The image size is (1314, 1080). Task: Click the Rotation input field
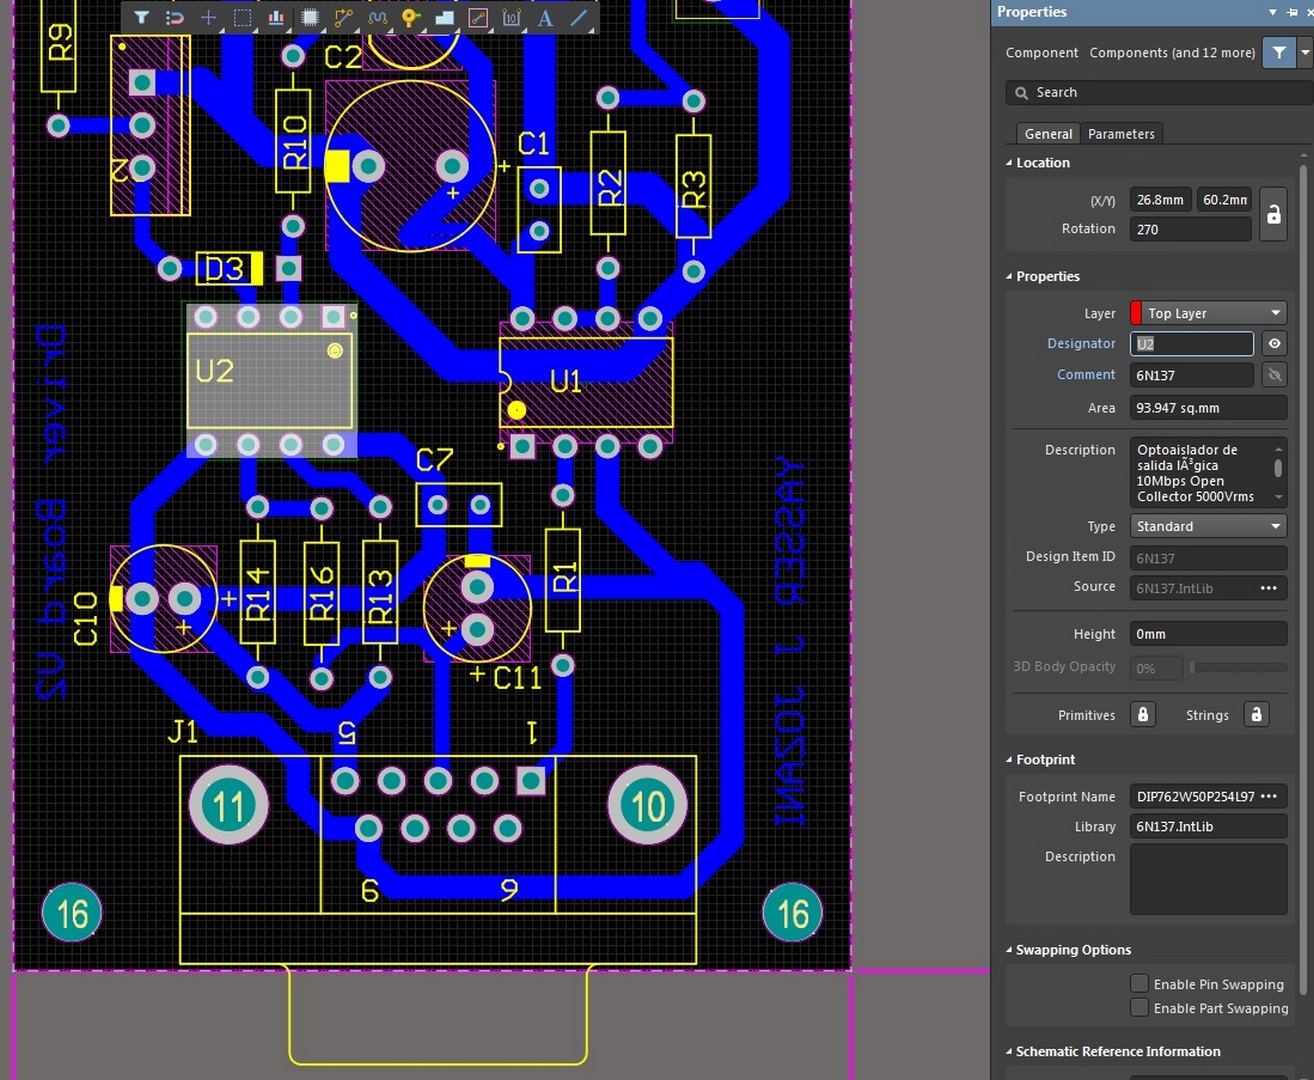pyautogui.click(x=1190, y=229)
